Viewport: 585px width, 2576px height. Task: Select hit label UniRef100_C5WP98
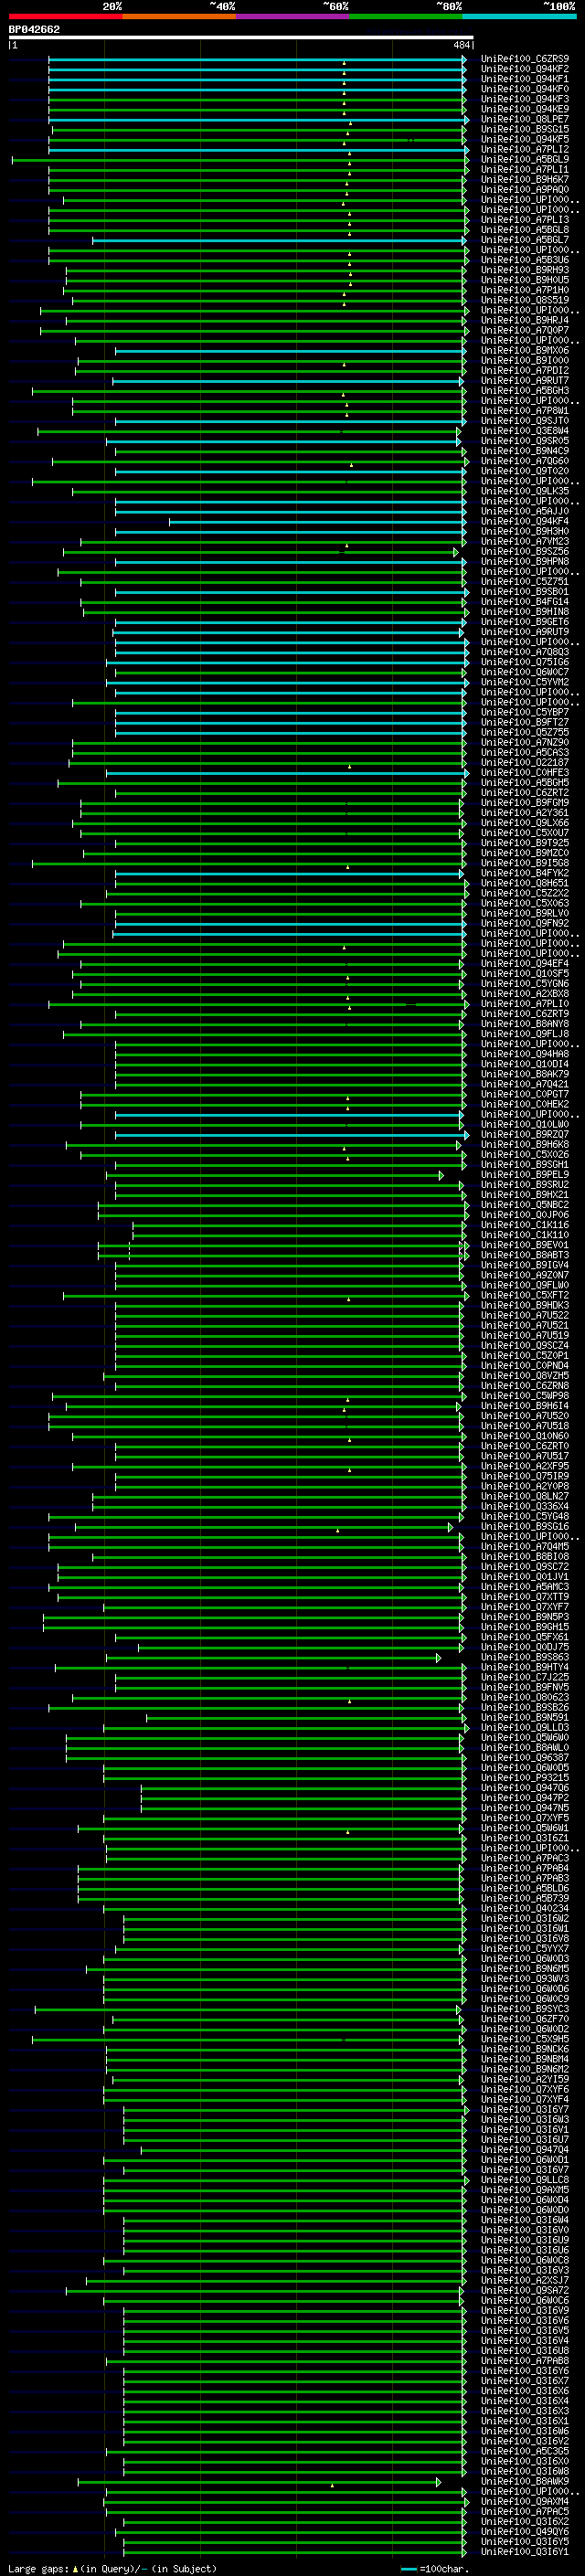pyautogui.click(x=524, y=1396)
